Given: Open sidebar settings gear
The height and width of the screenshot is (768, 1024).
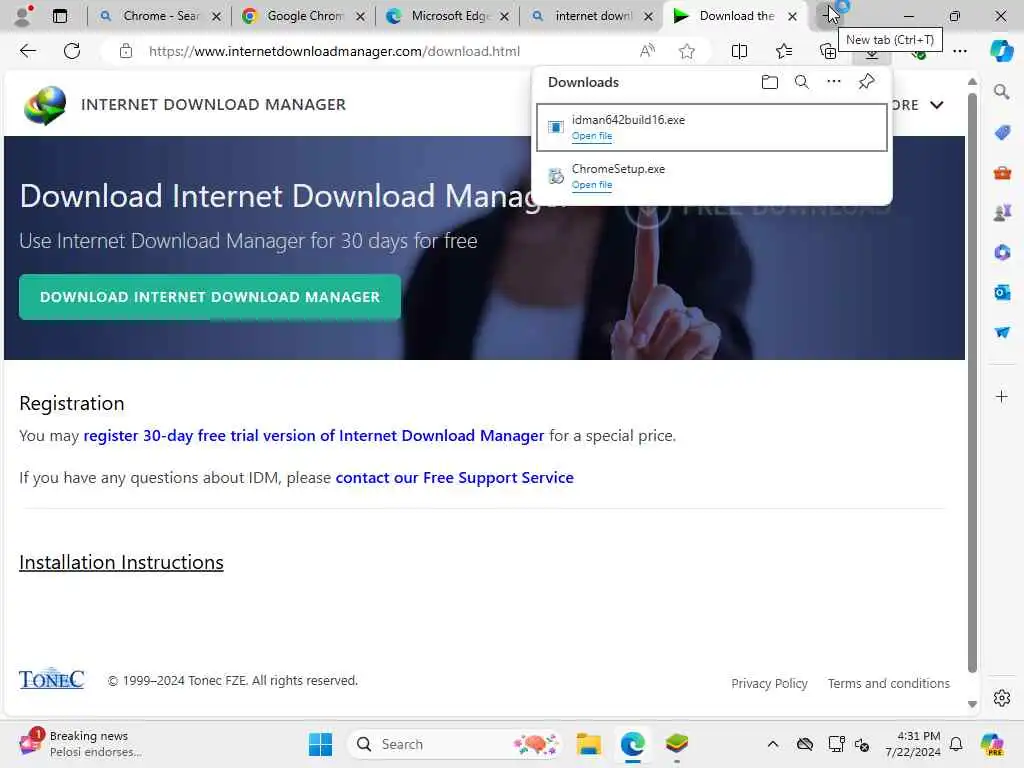Looking at the screenshot, I should coord(1001,698).
